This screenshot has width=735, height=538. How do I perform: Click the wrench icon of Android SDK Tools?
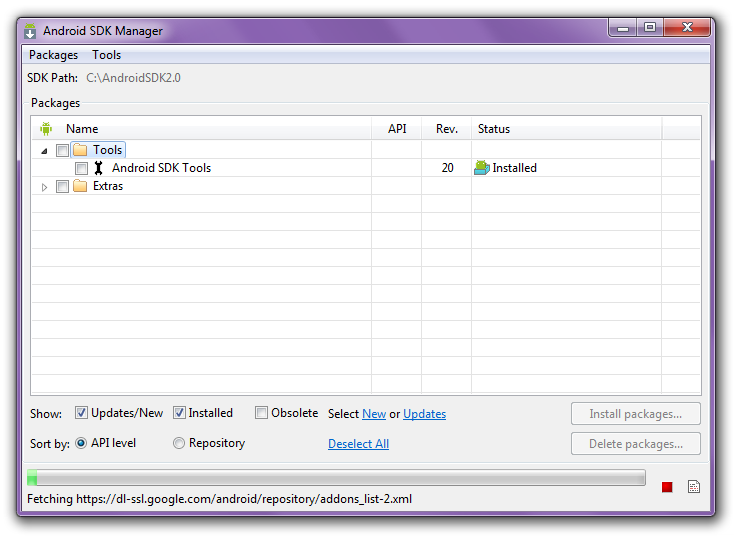click(x=98, y=168)
